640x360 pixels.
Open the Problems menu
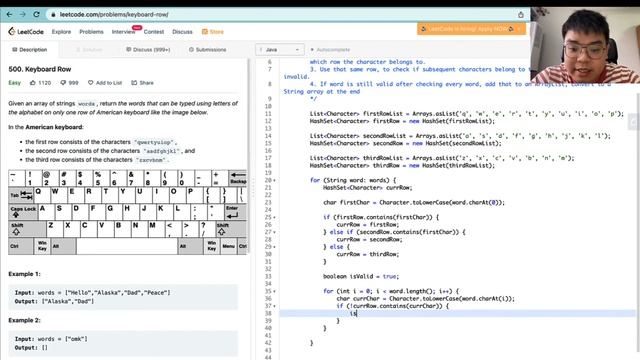click(91, 32)
